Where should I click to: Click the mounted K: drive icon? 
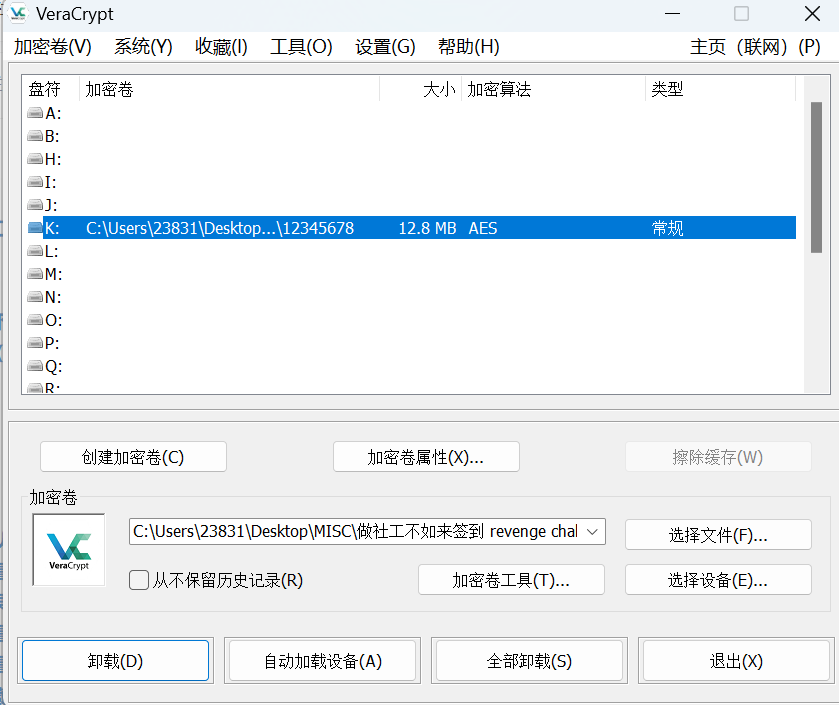click(x=35, y=228)
